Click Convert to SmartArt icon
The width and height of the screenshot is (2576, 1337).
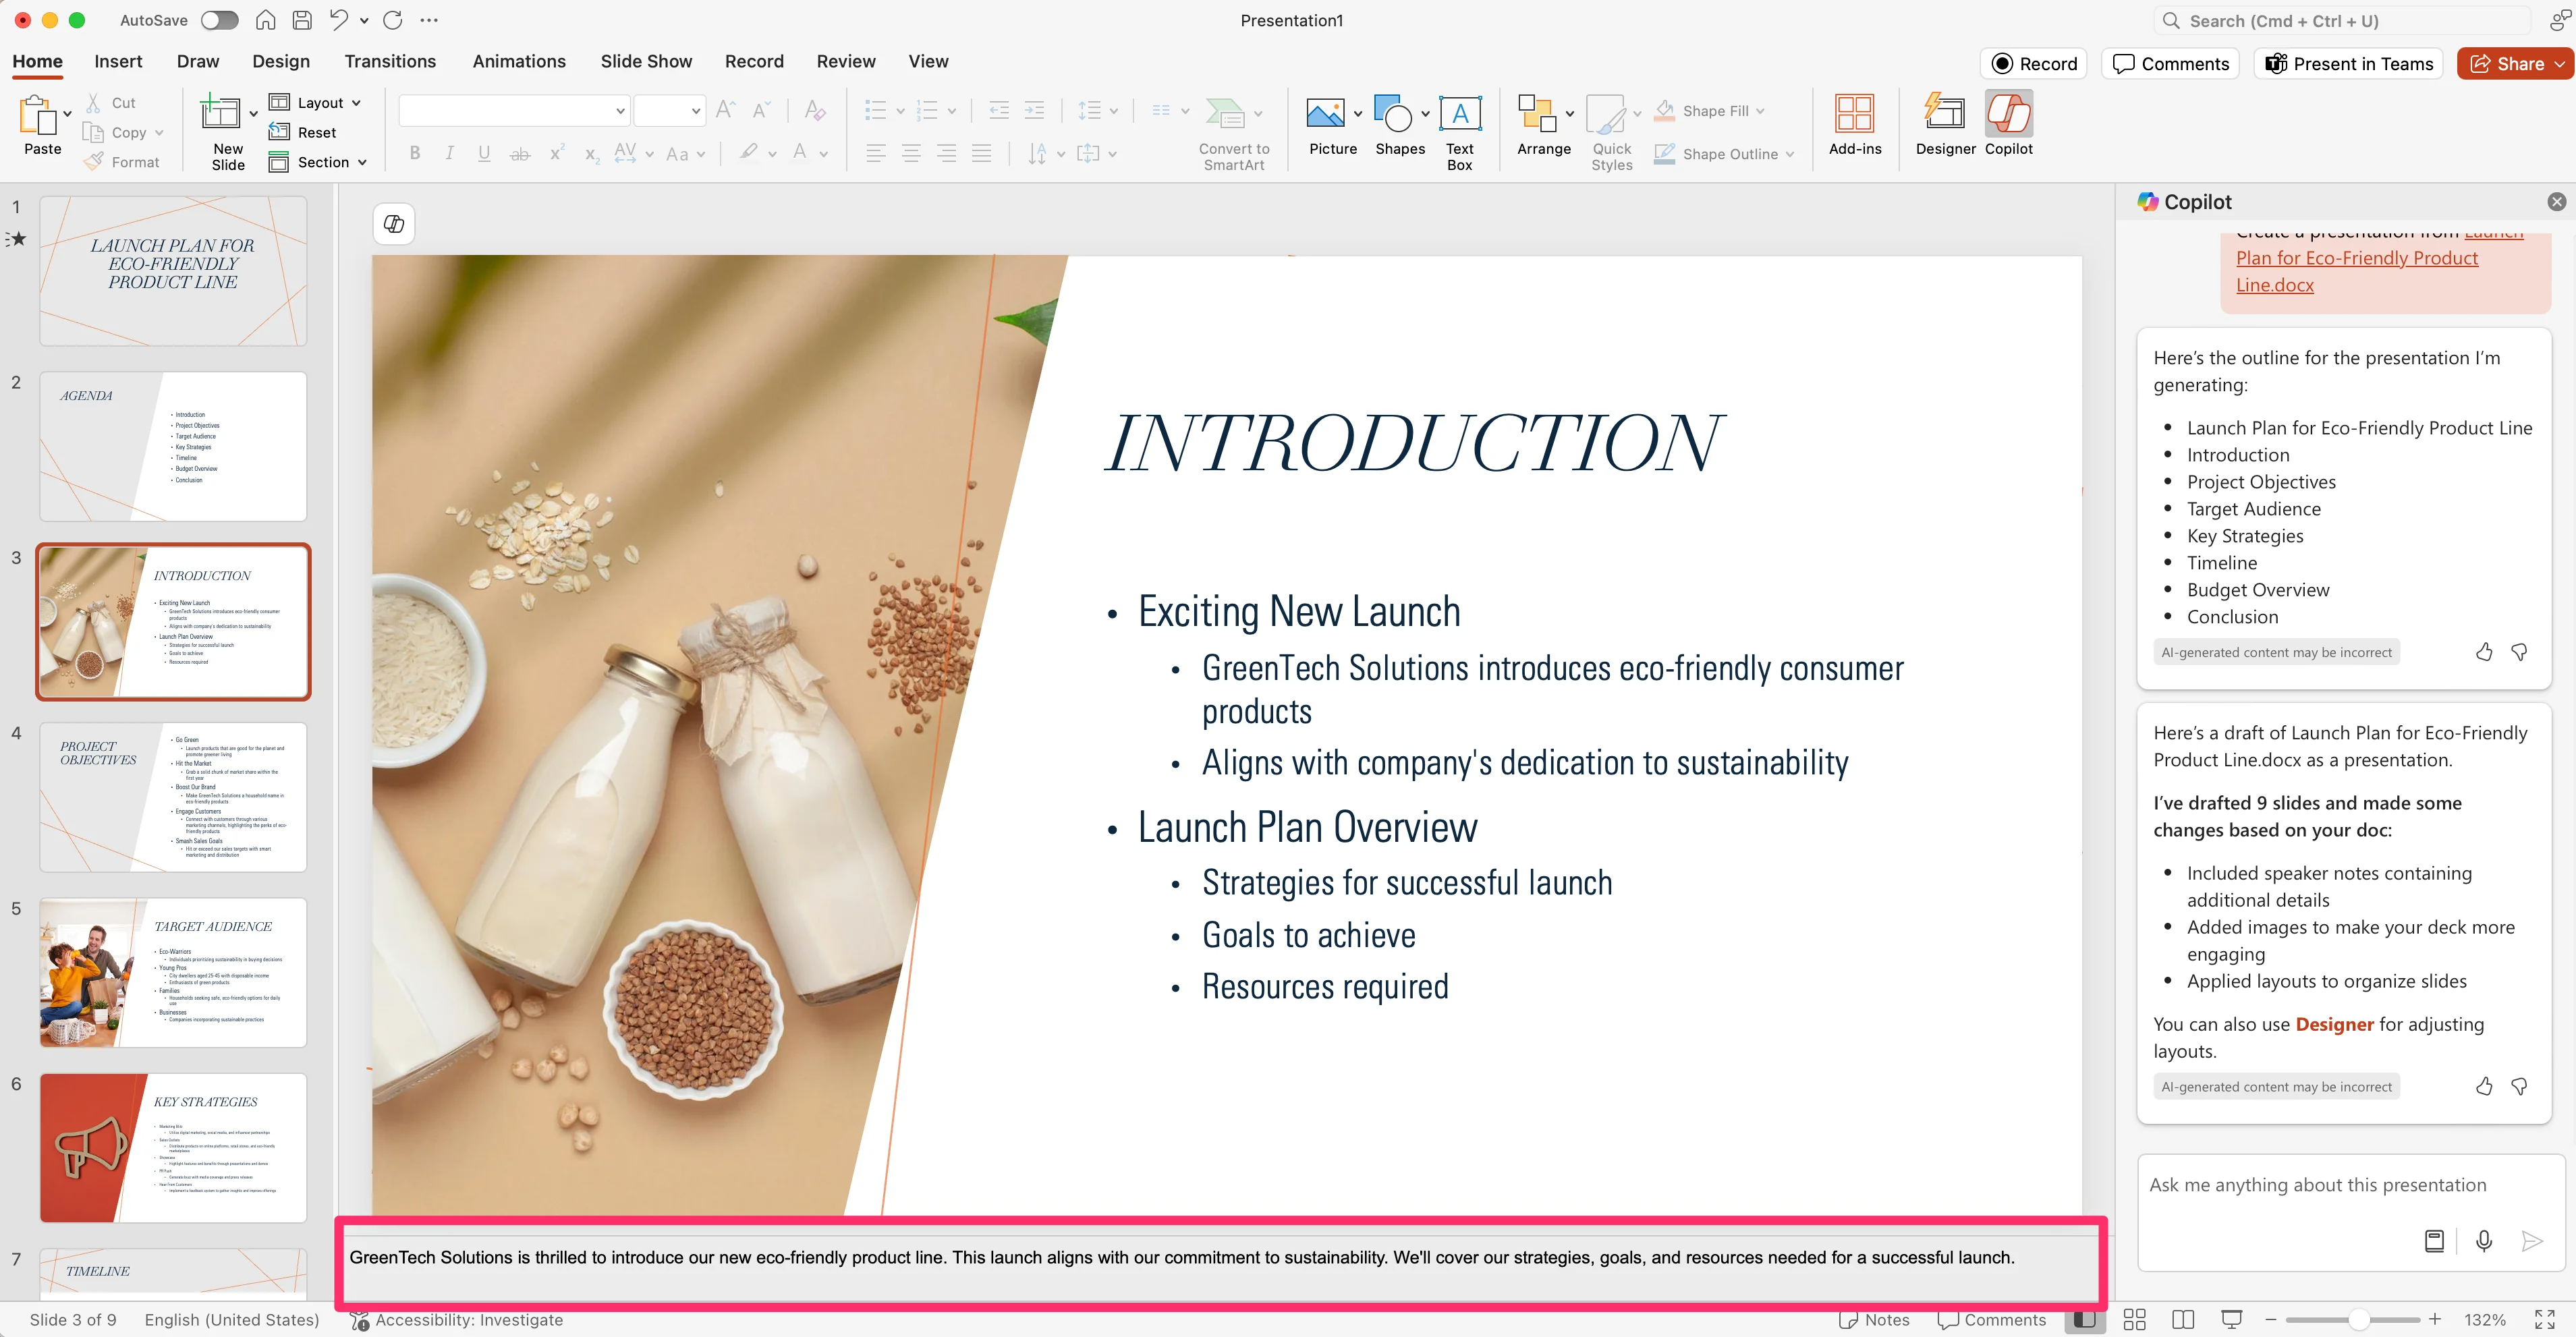click(x=1226, y=114)
